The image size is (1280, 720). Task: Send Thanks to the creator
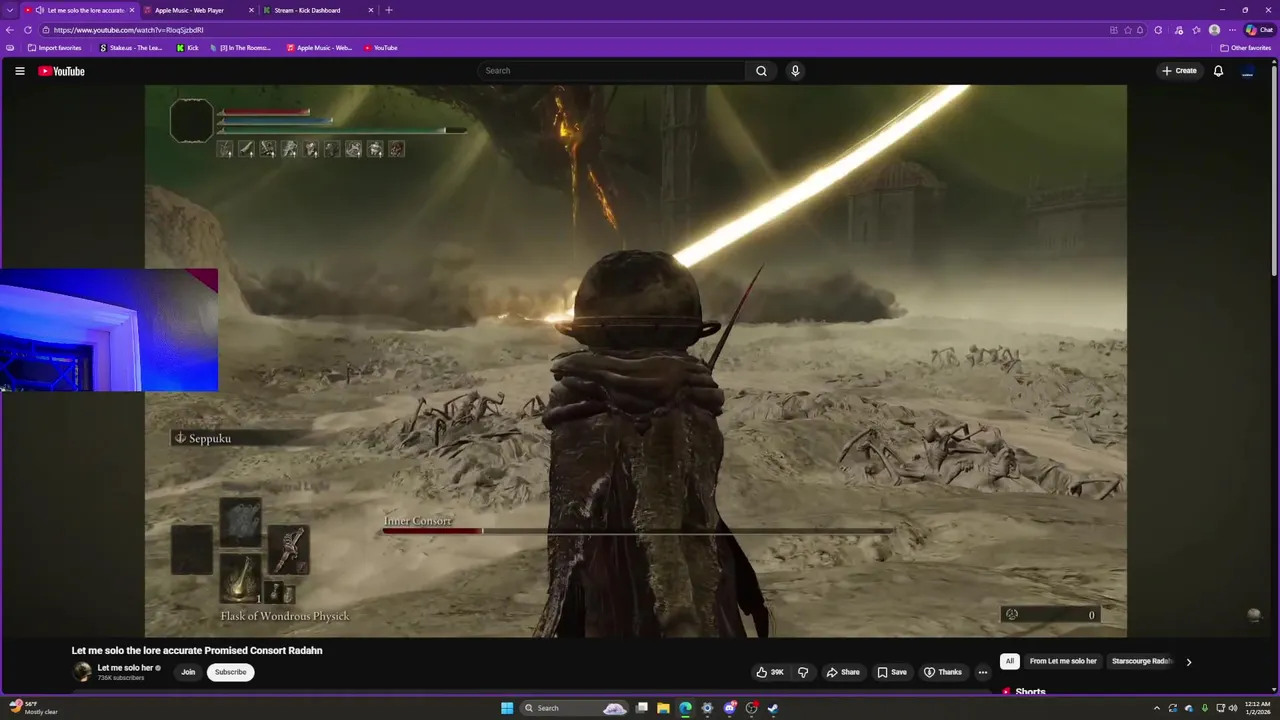[943, 672]
